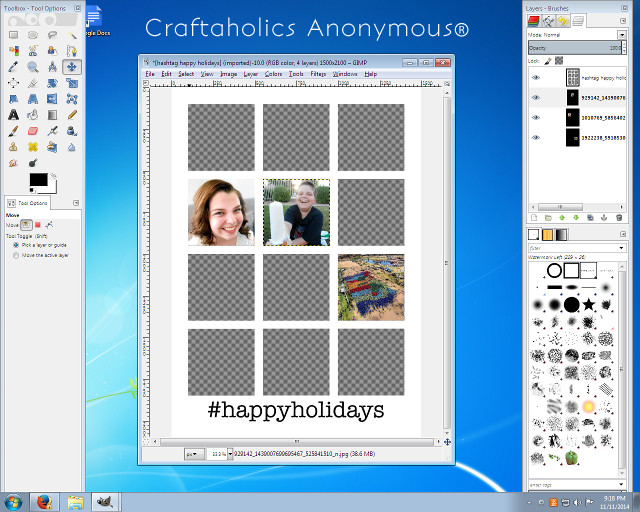Select the Measure compass tool
Image resolution: width=640 pixels, height=512 pixels.
pyautogui.click(x=52, y=67)
